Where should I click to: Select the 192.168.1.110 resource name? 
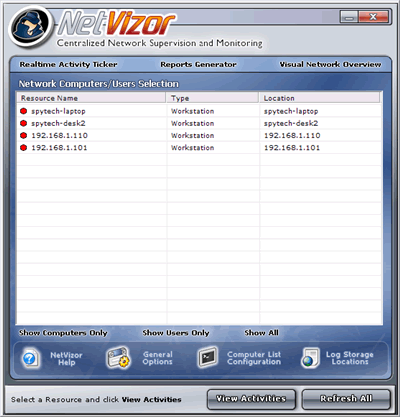(x=59, y=136)
